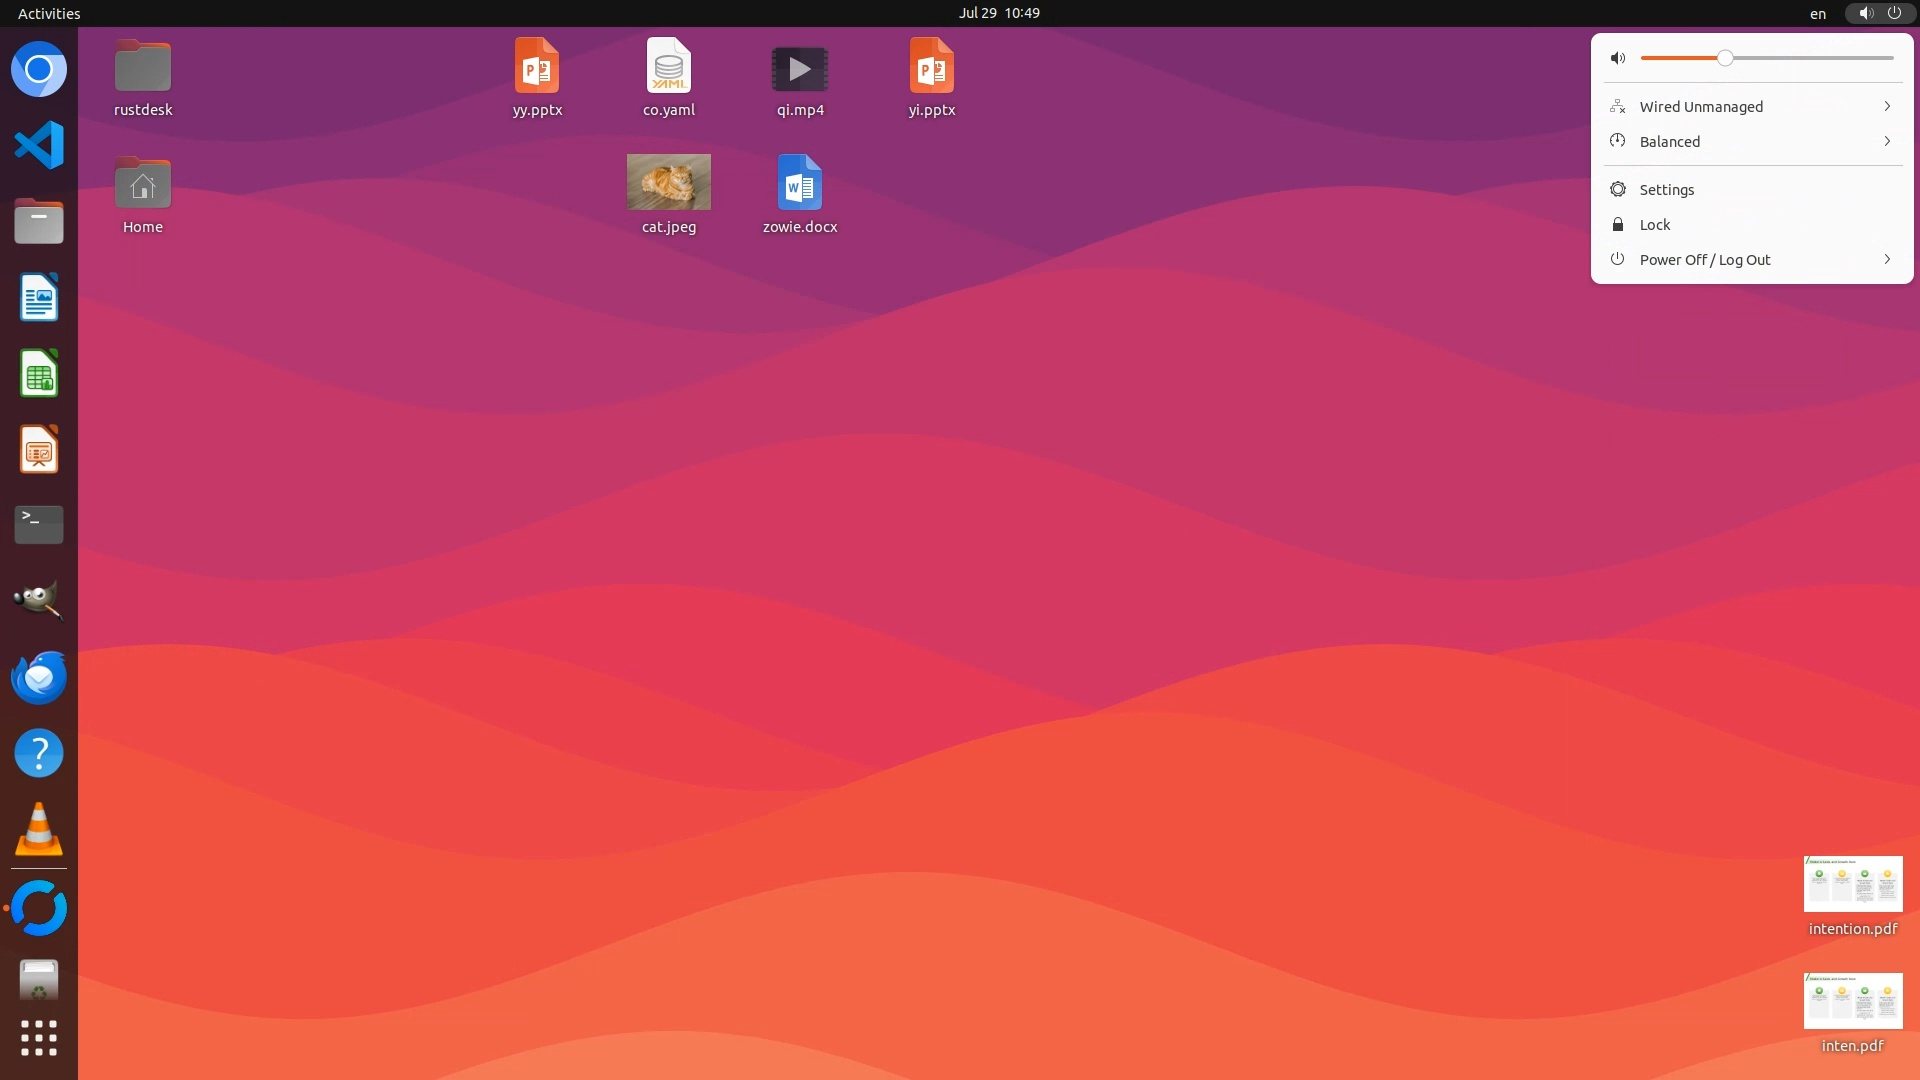Select Lock in system menu
The image size is (1920, 1080).
tap(1654, 224)
